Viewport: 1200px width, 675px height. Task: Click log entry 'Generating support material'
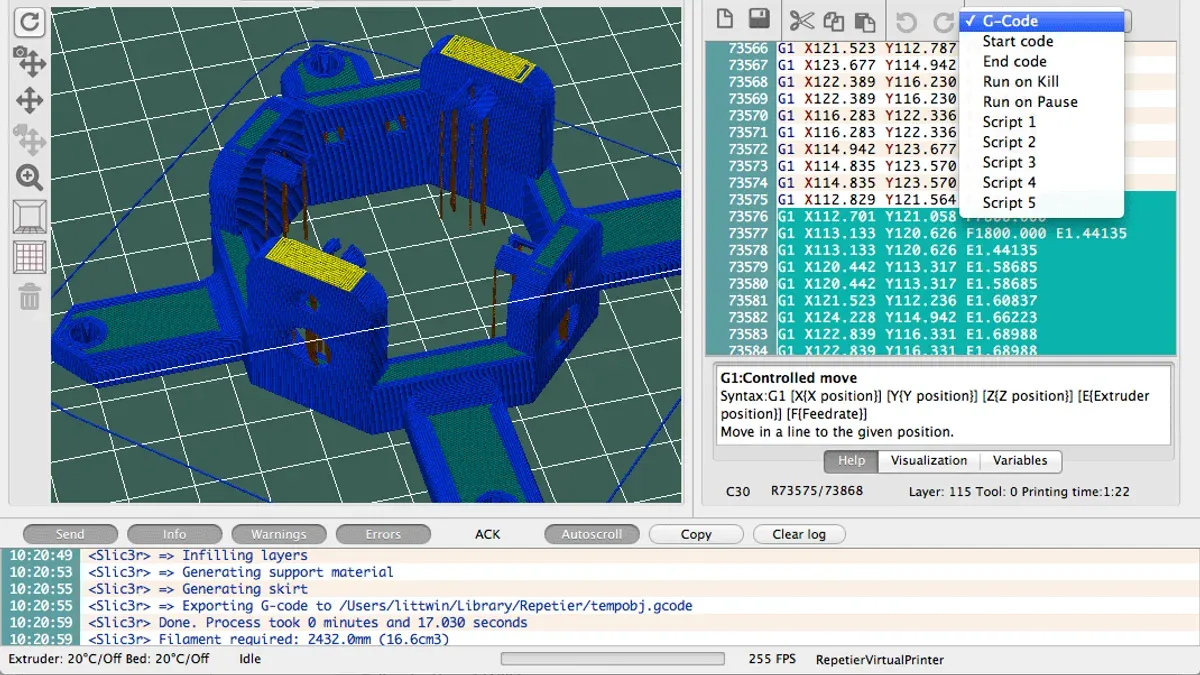(600, 572)
